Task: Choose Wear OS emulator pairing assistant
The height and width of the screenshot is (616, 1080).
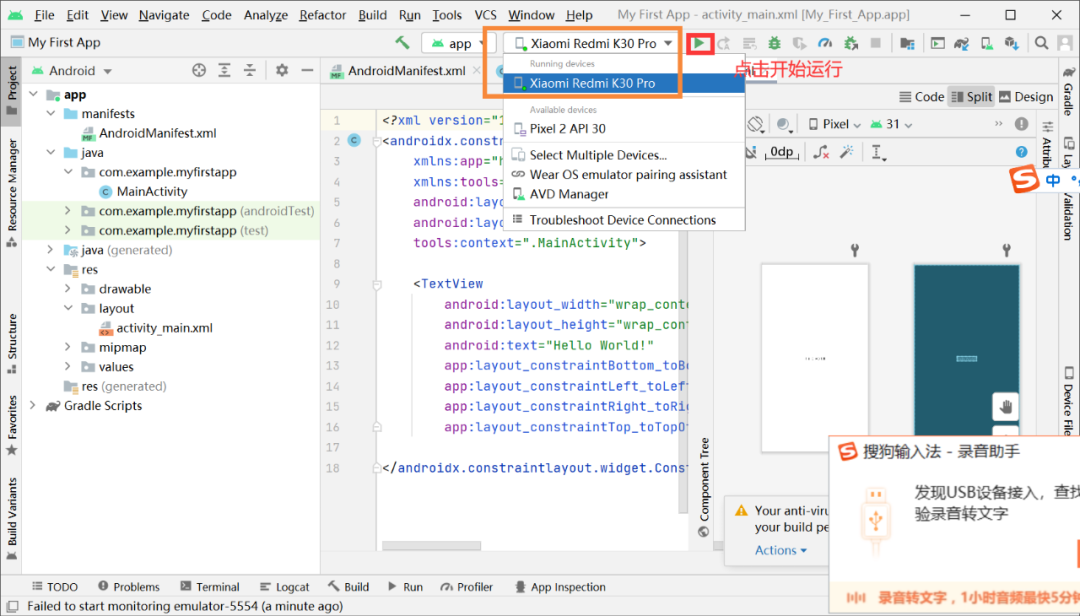Action: click(x=624, y=174)
